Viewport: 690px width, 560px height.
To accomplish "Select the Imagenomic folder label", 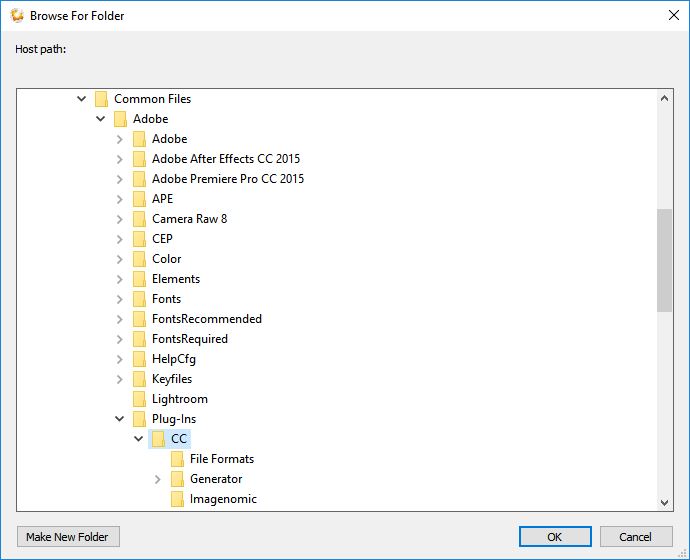I will 223,499.
